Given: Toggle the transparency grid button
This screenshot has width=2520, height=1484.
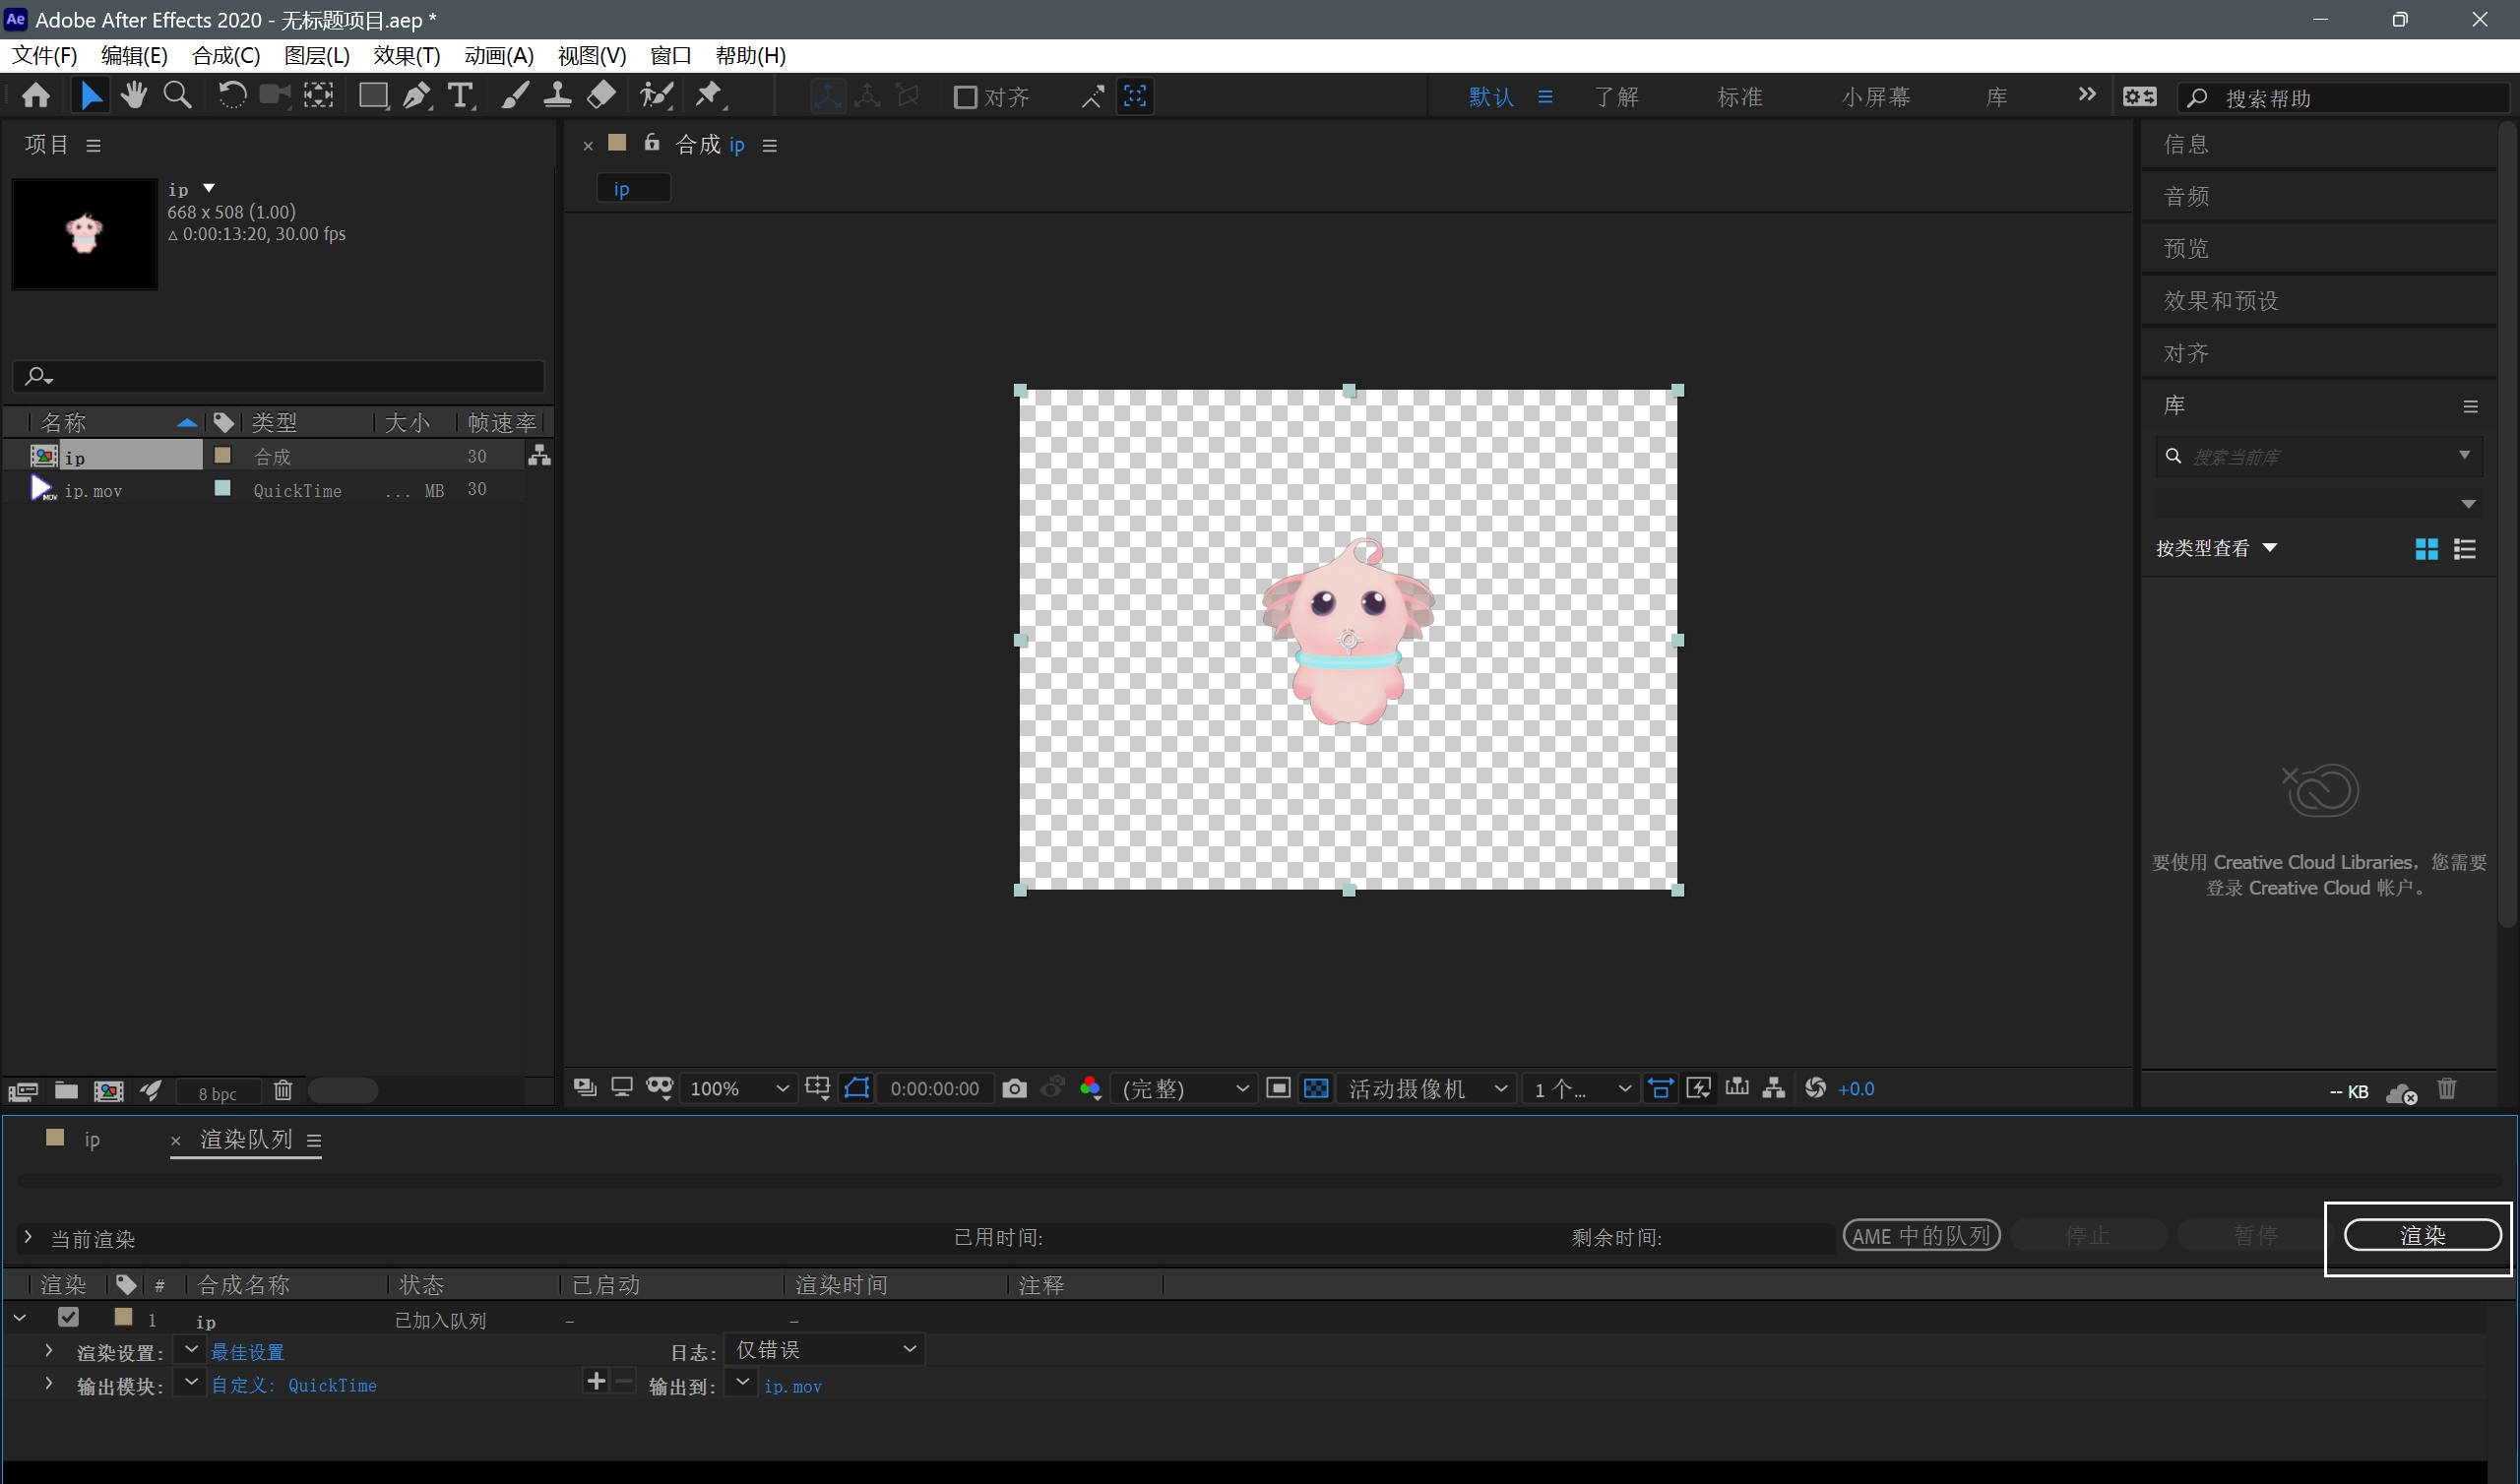Looking at the screenshot, I should point(1316,1088).
